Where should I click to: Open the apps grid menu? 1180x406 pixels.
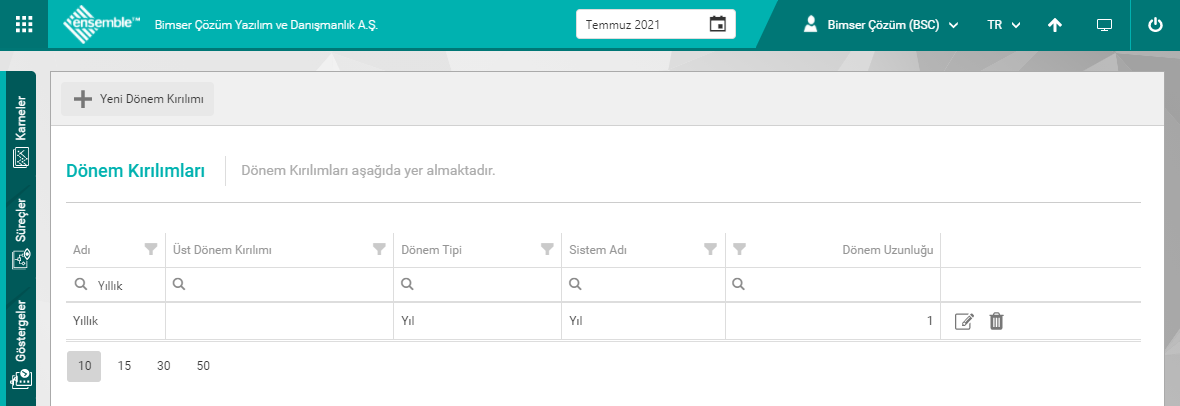point(24,24)
